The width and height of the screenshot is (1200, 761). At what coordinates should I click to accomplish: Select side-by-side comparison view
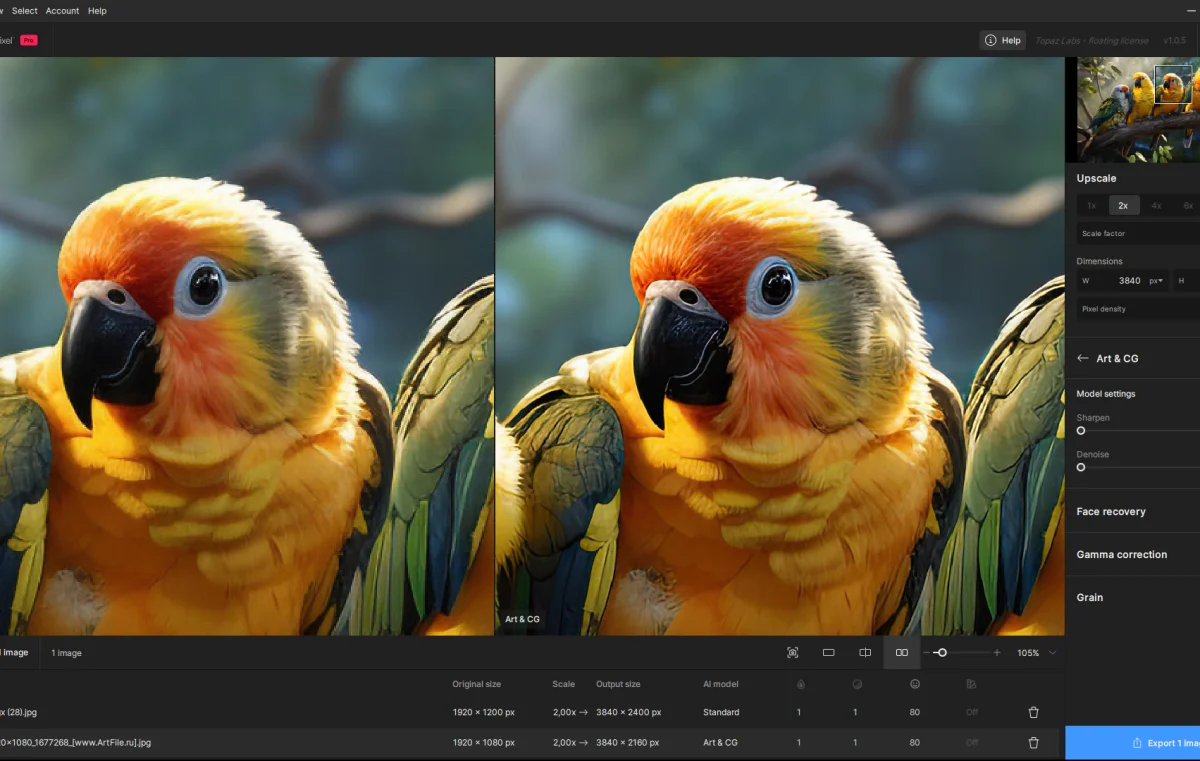pyautogui.click(x=902, y=653)
